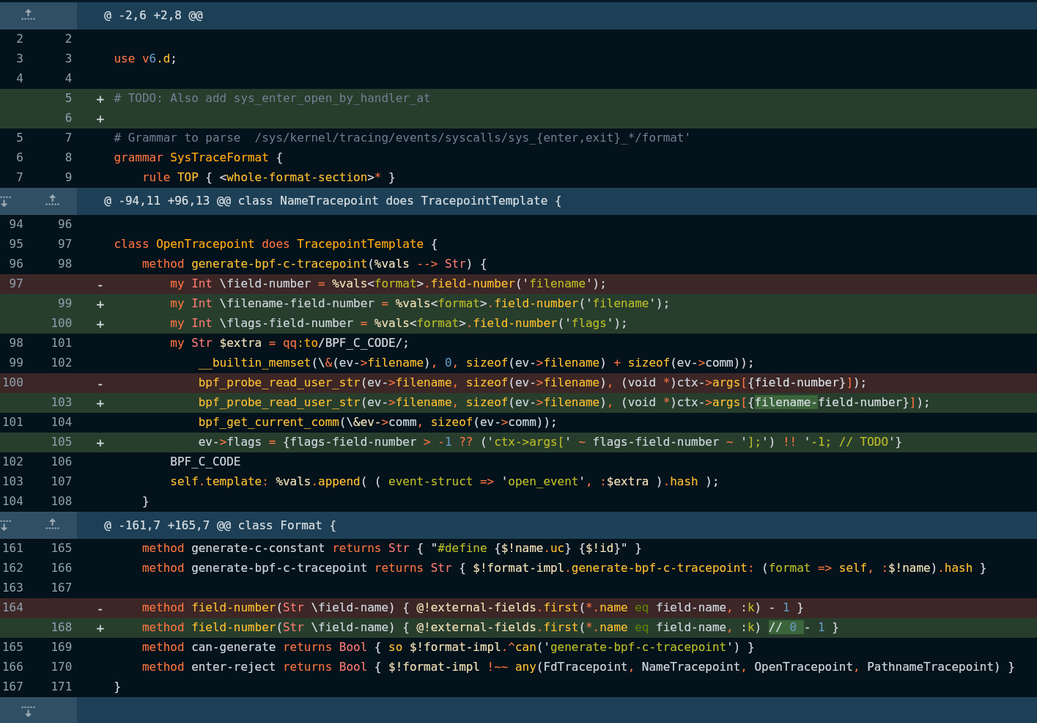Click the 'self.template: %vals.append' line
The image size is (1037, 723).
tap(444, 482)
